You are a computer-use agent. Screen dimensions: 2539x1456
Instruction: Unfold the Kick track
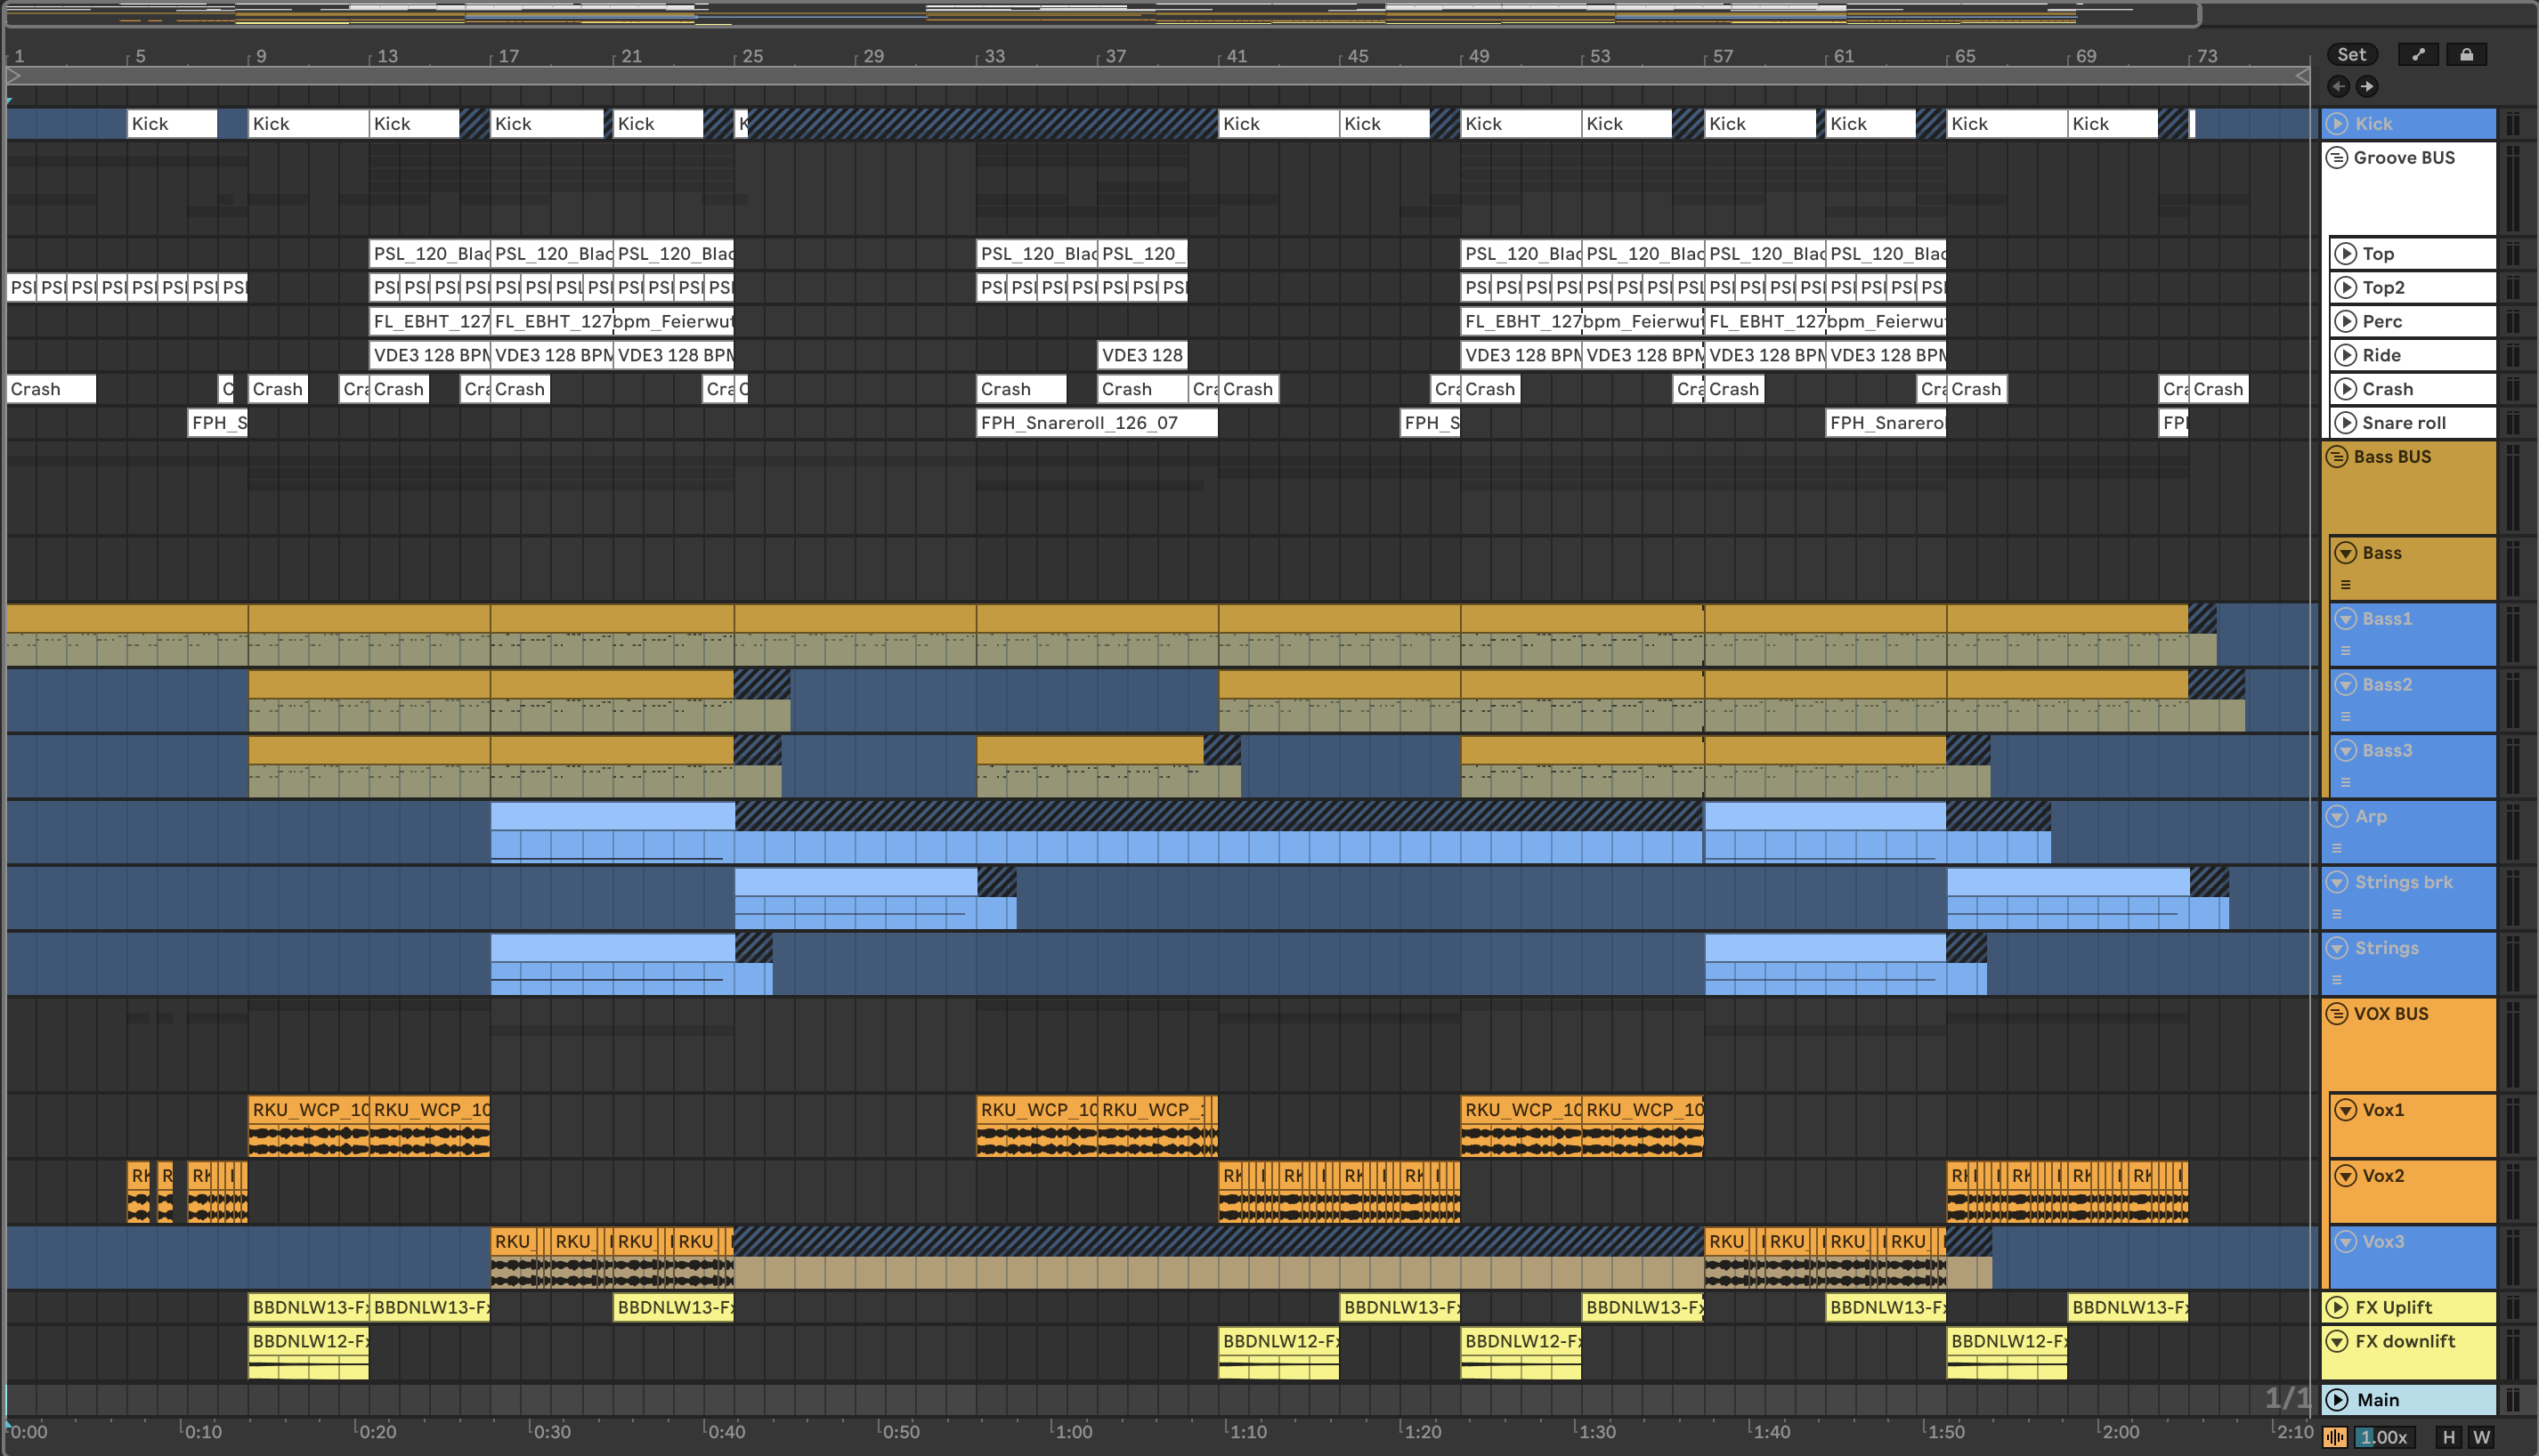point(2337,124)
